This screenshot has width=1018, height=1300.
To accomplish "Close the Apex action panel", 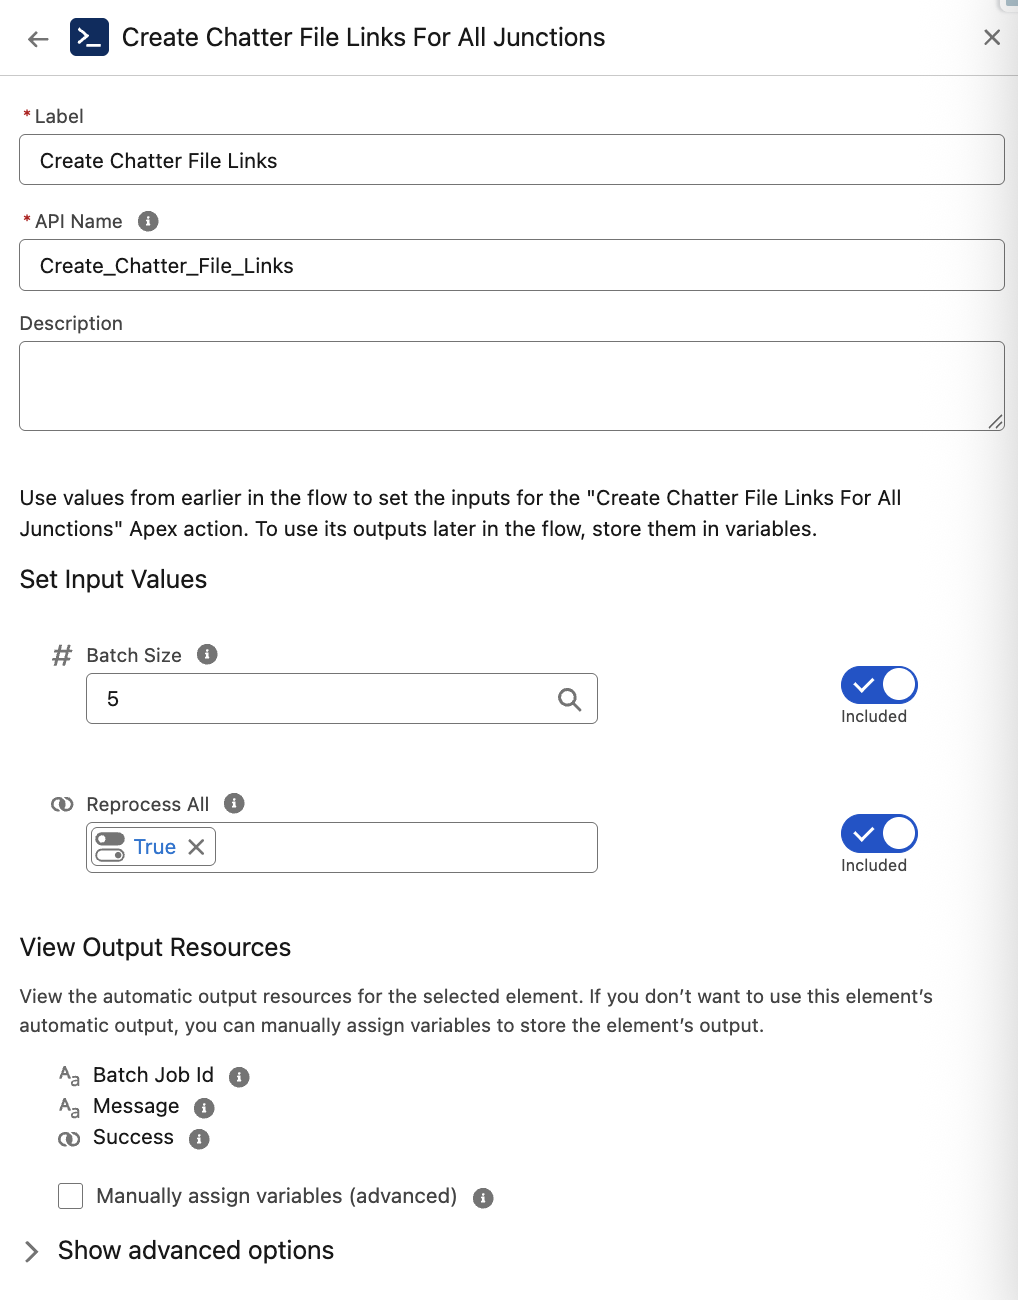I will [x=992, y=38].
